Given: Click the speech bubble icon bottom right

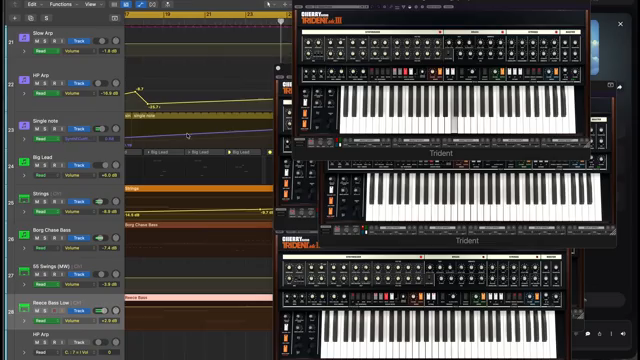Looking at the screenshot, I should [588, 333].
